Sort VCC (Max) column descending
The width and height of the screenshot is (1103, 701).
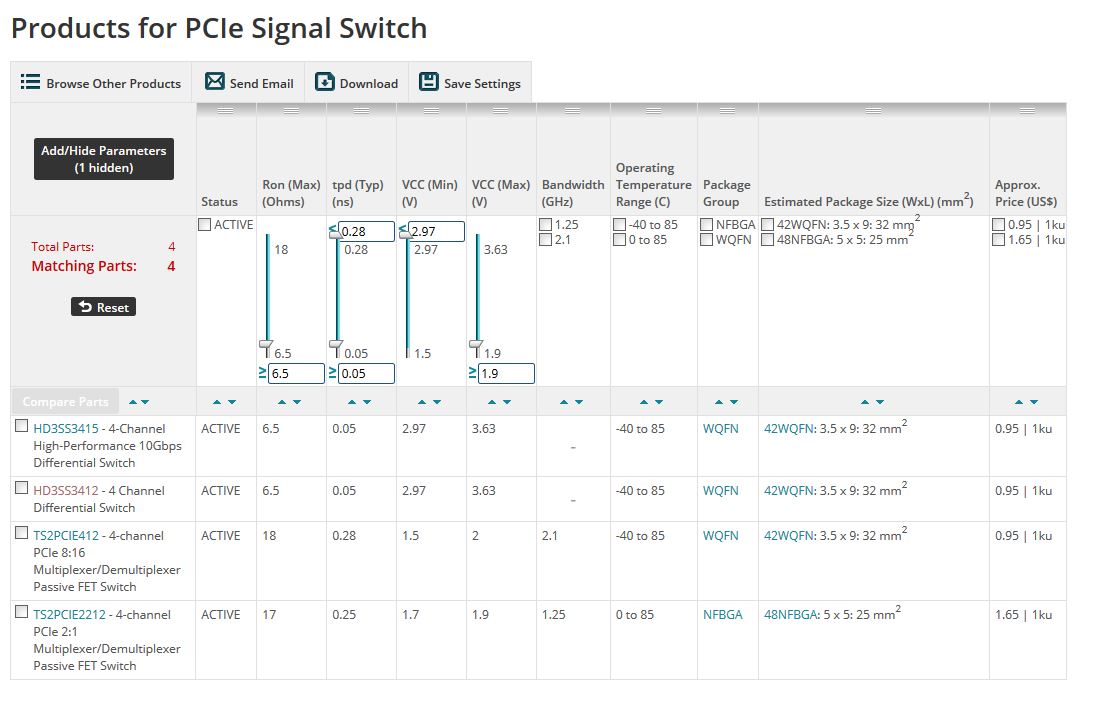tap(506, 402)
